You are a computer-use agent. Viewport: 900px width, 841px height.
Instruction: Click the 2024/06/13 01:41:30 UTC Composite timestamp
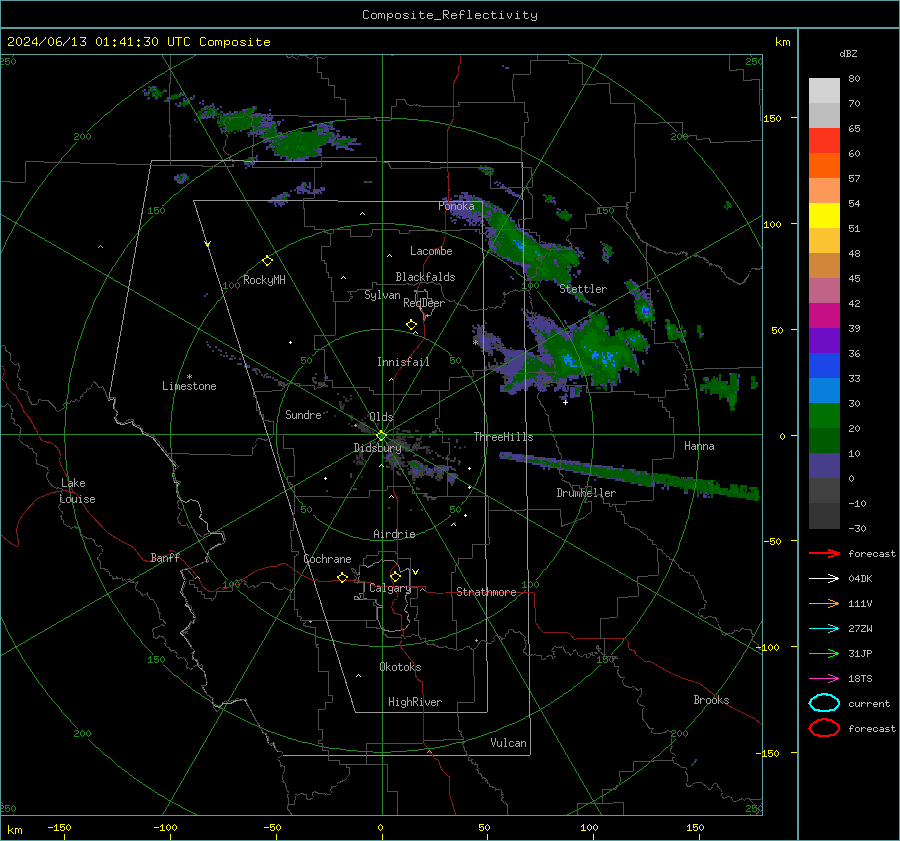pos(138,42)
